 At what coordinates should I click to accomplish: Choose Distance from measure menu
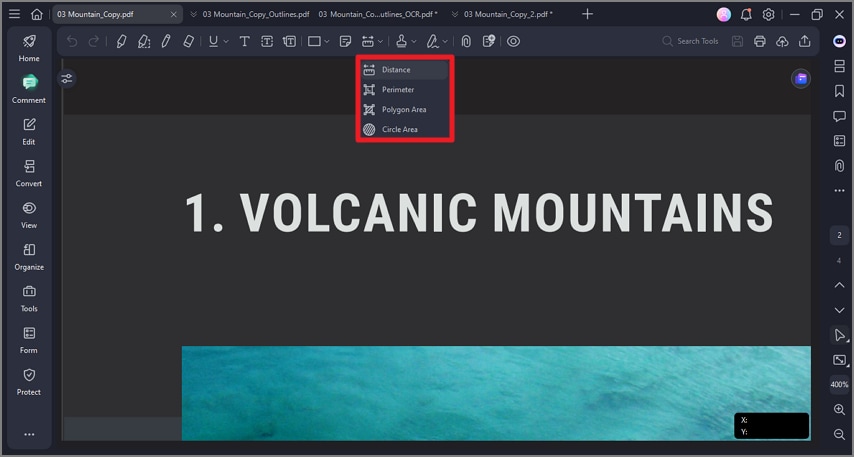pos(405,70)
